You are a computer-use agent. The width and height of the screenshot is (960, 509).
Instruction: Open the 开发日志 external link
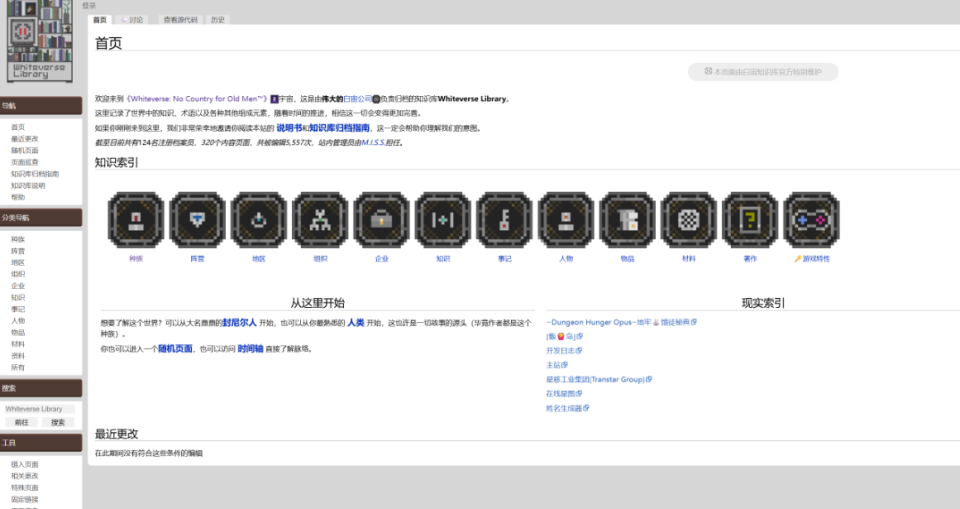pos(564,351)
